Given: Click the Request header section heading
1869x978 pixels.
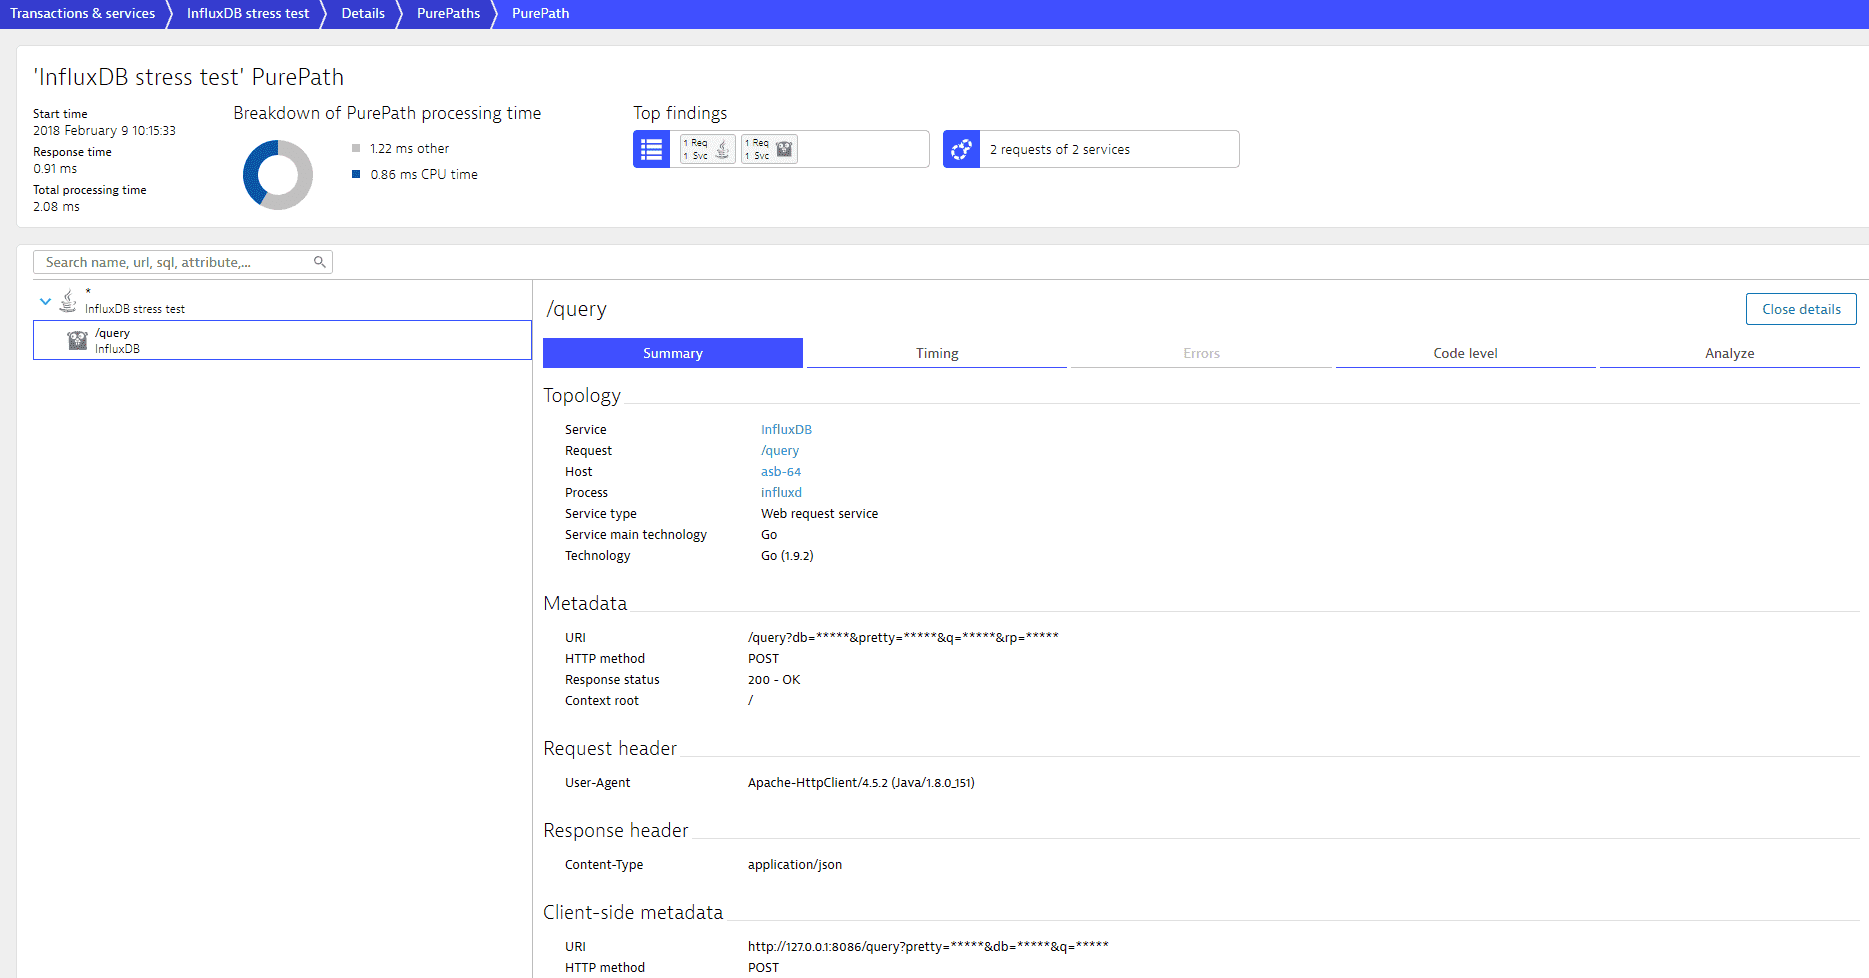Looking at the screenshot, I should pyautogui.click(x=610, y=749).
